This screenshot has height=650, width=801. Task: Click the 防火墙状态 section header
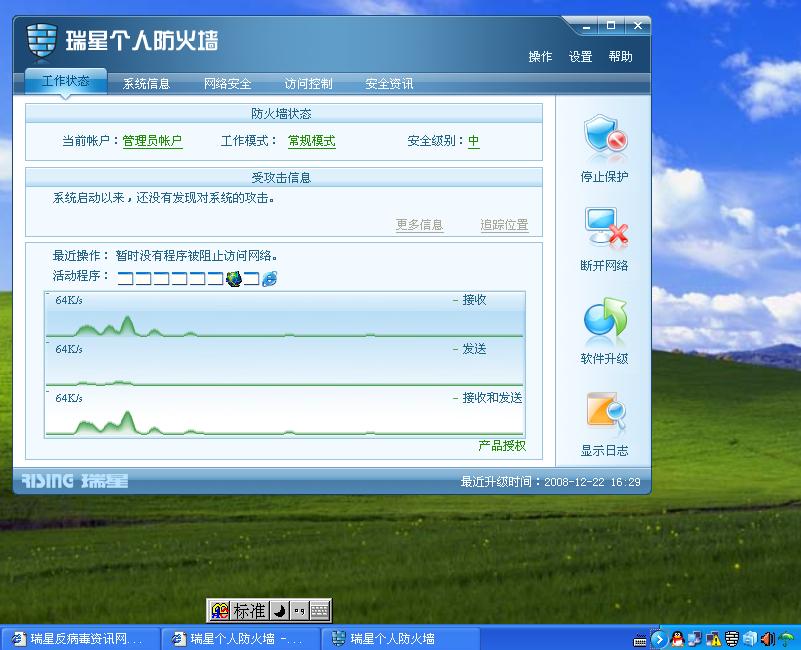284,113
